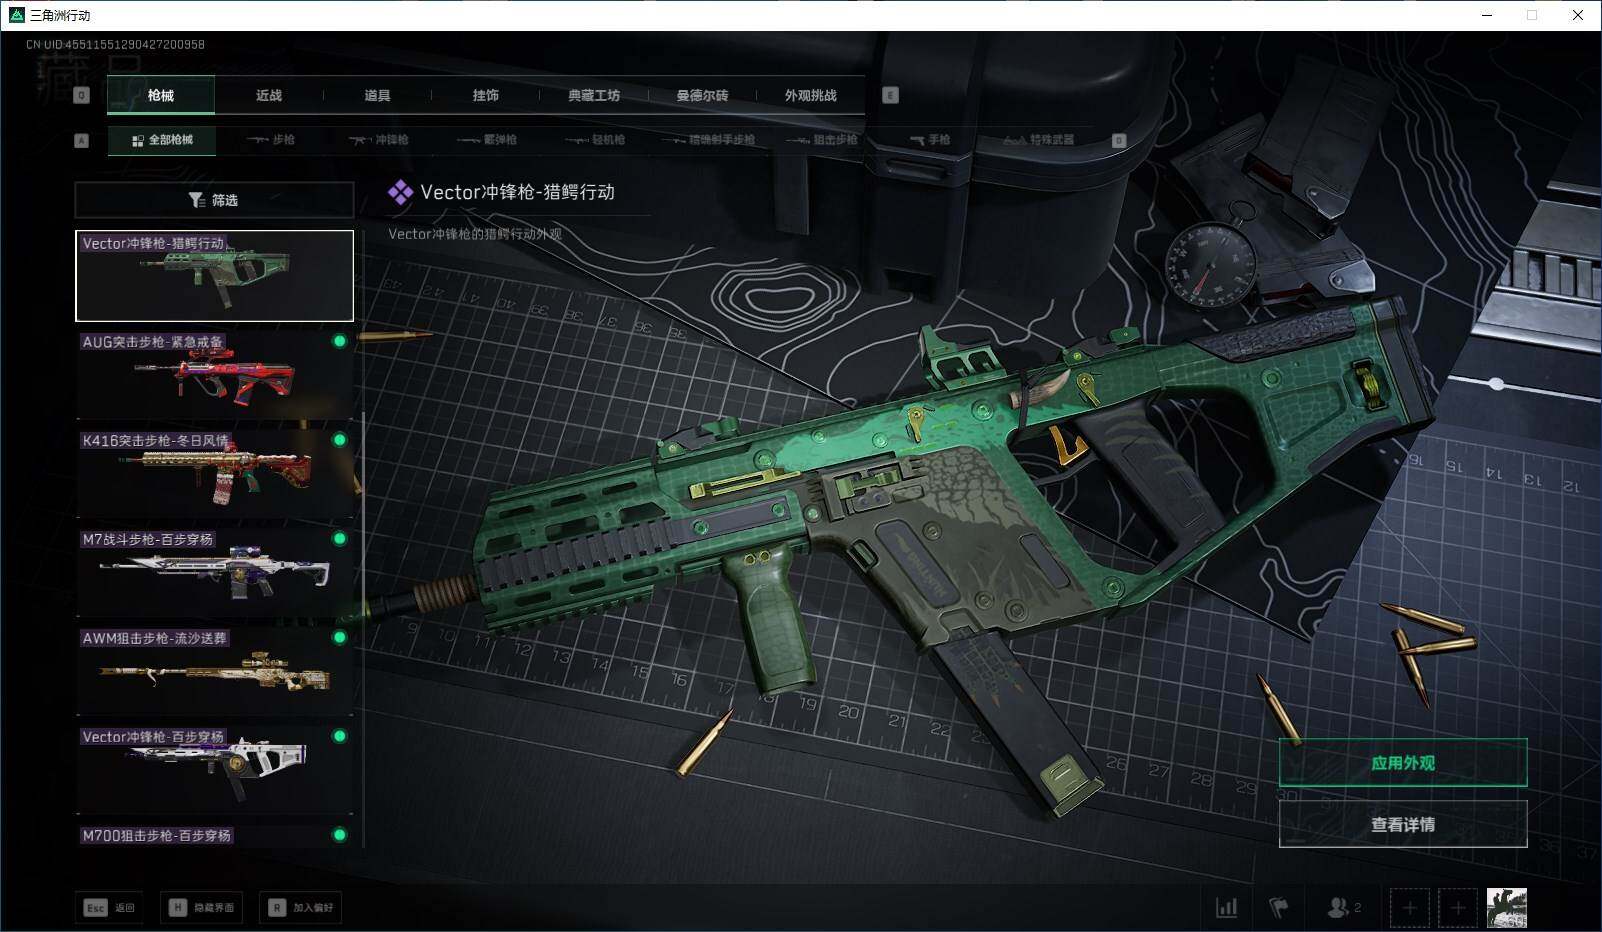Select the K416突击步枪-冬日风情 skin card
This screenshot has width=1602, height=932.
(215, 474)
